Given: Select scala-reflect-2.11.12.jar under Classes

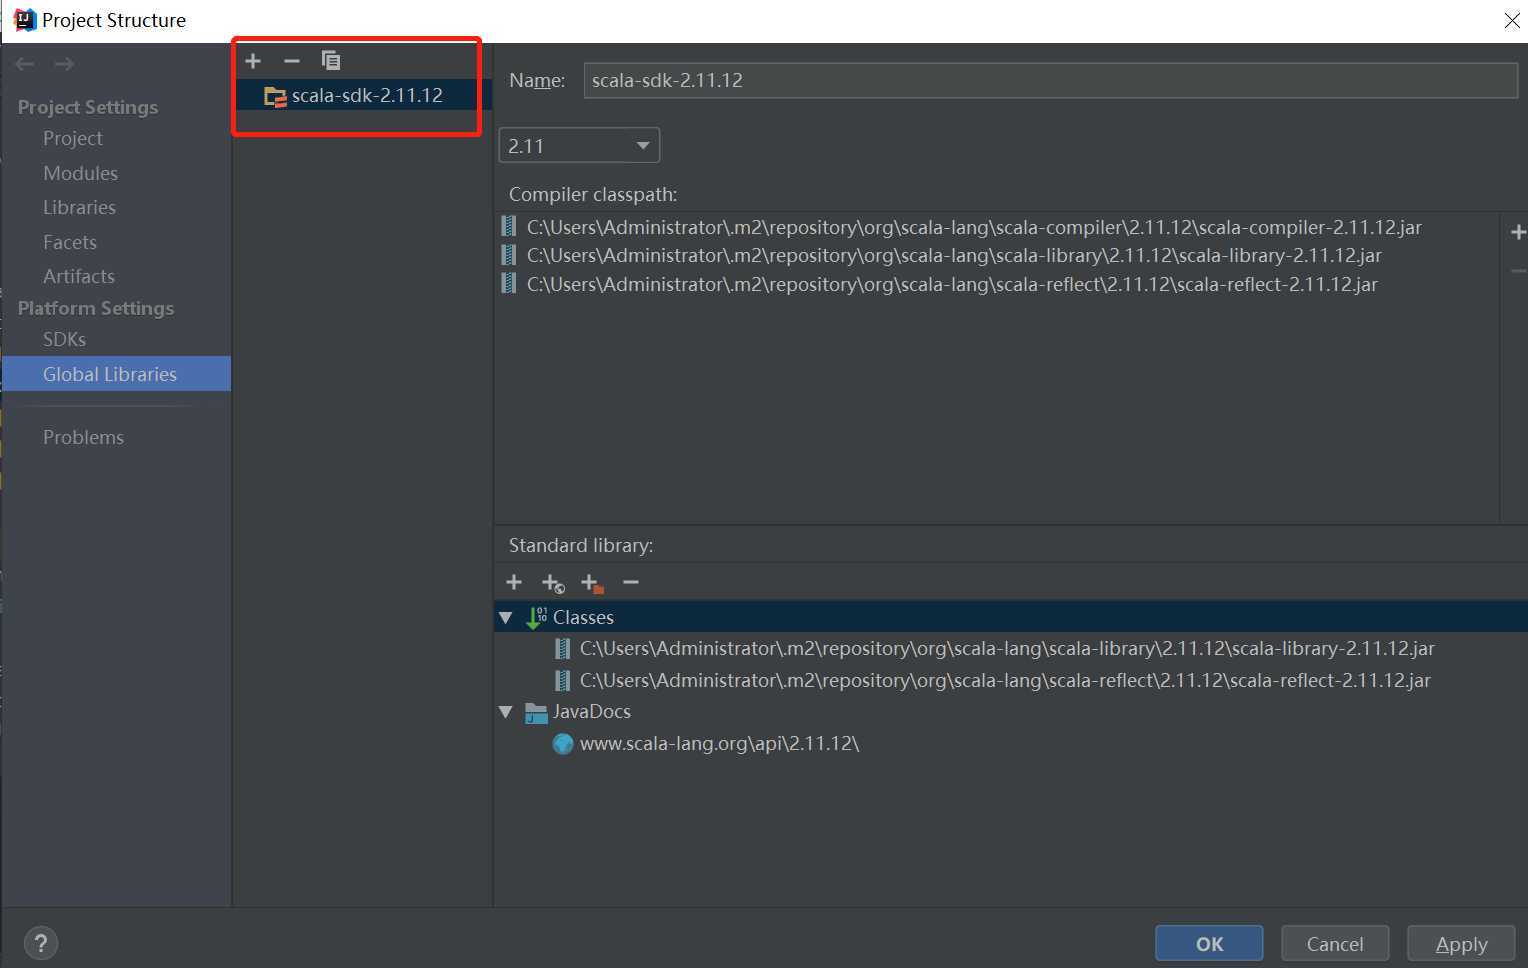Looking at the screenshot, I should pos(1005,680).
